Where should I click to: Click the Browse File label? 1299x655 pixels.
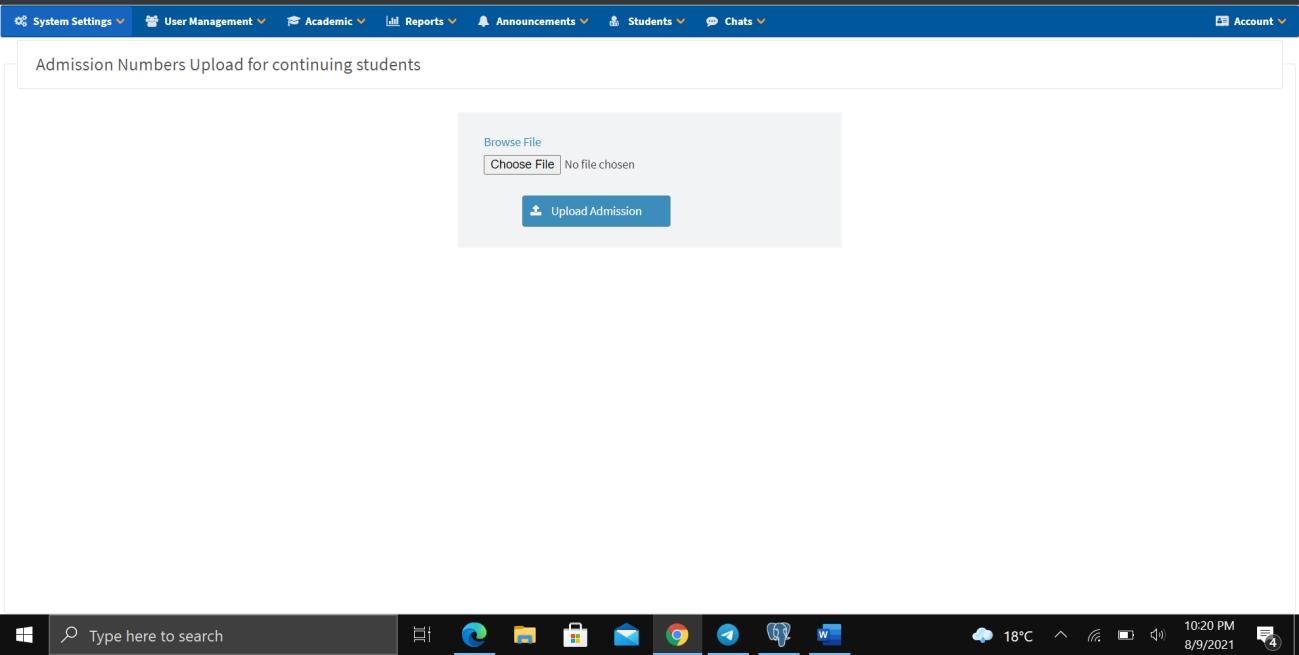[512, 142]
